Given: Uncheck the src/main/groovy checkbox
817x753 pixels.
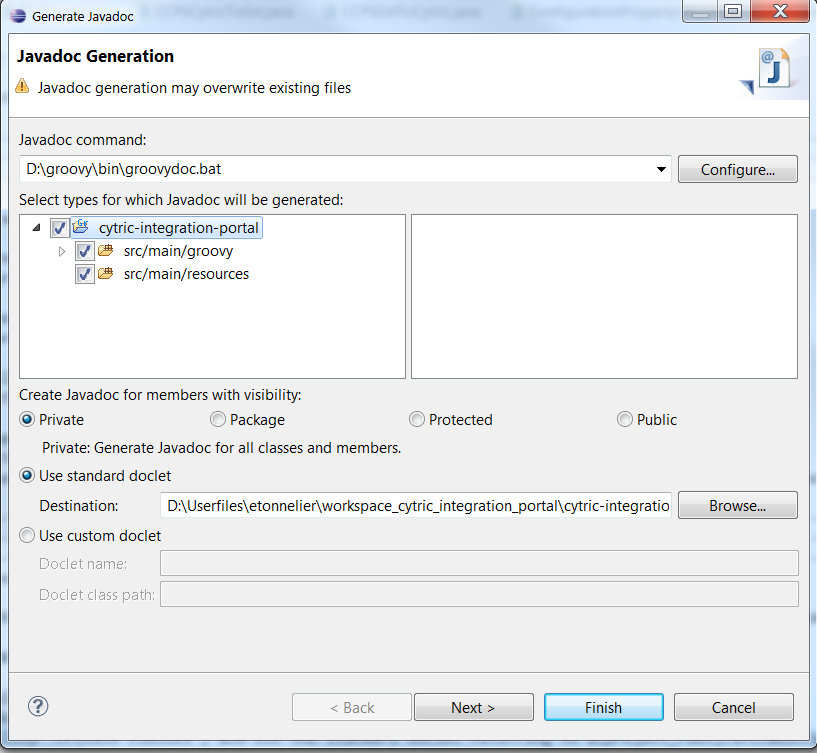Looking at the screenshot, I should point(85,251).
